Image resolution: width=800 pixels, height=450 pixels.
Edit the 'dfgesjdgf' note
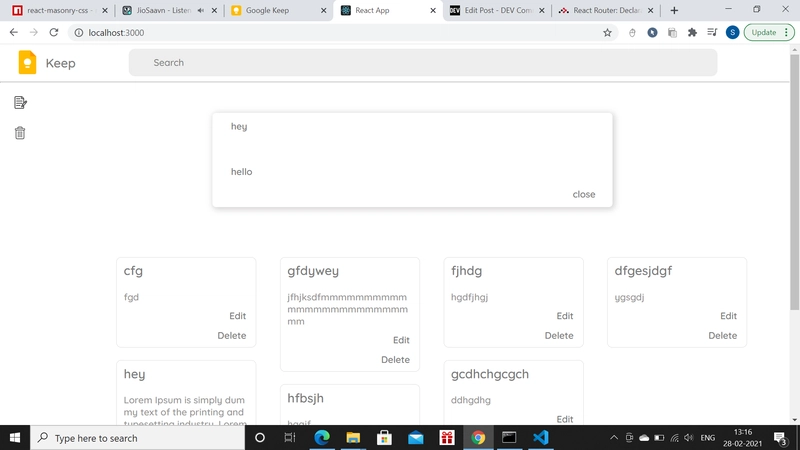(x=729, y=316)
